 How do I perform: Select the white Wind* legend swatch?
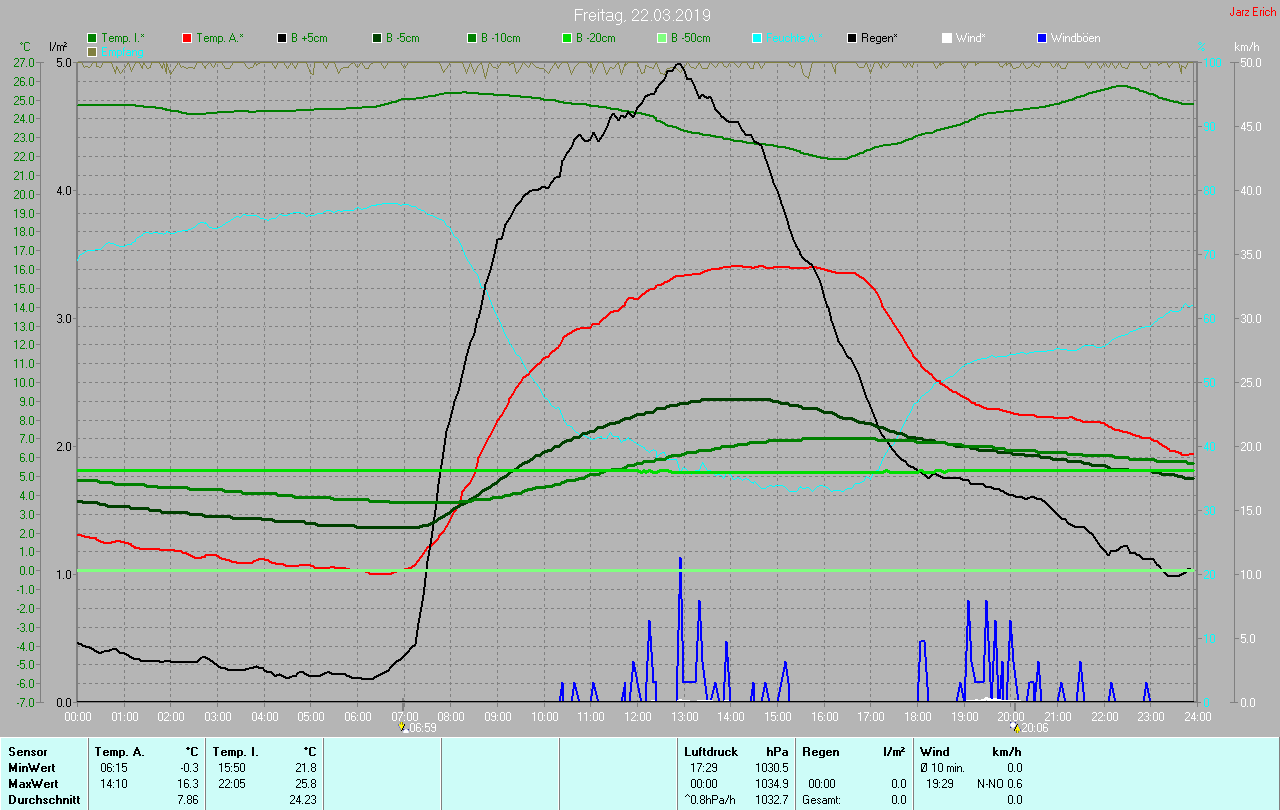(947, 38)
